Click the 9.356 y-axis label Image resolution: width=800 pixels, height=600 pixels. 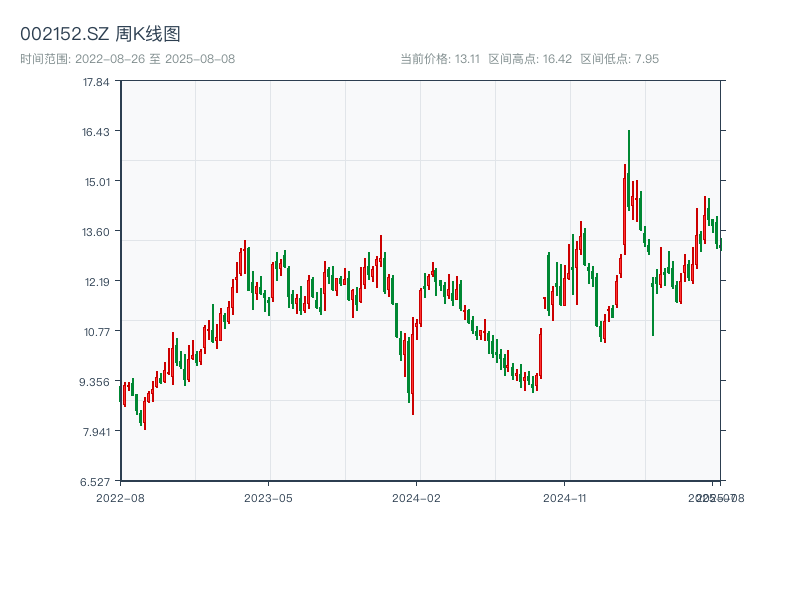pyautogui.click(x=96, y=382)
